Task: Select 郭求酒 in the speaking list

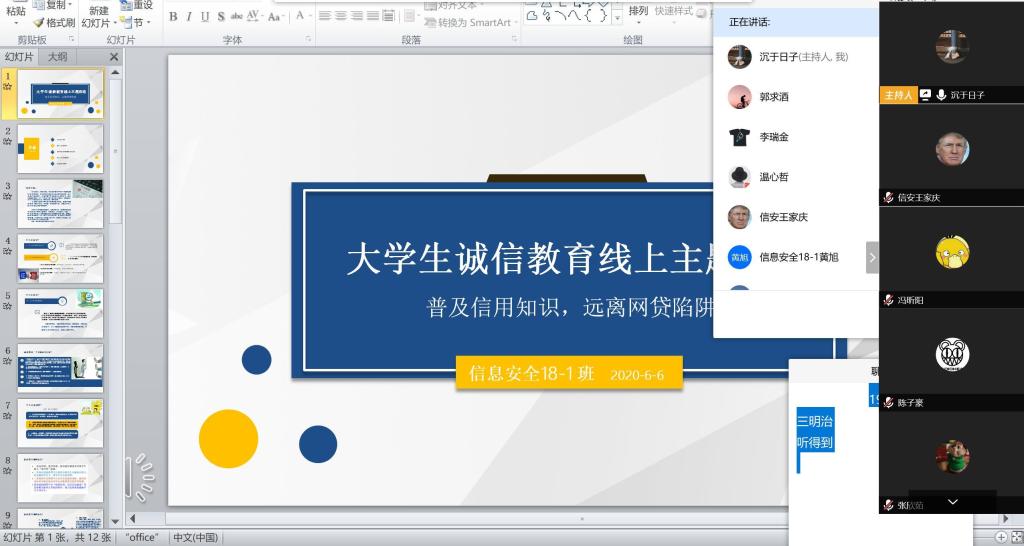Action: (773, 97)
